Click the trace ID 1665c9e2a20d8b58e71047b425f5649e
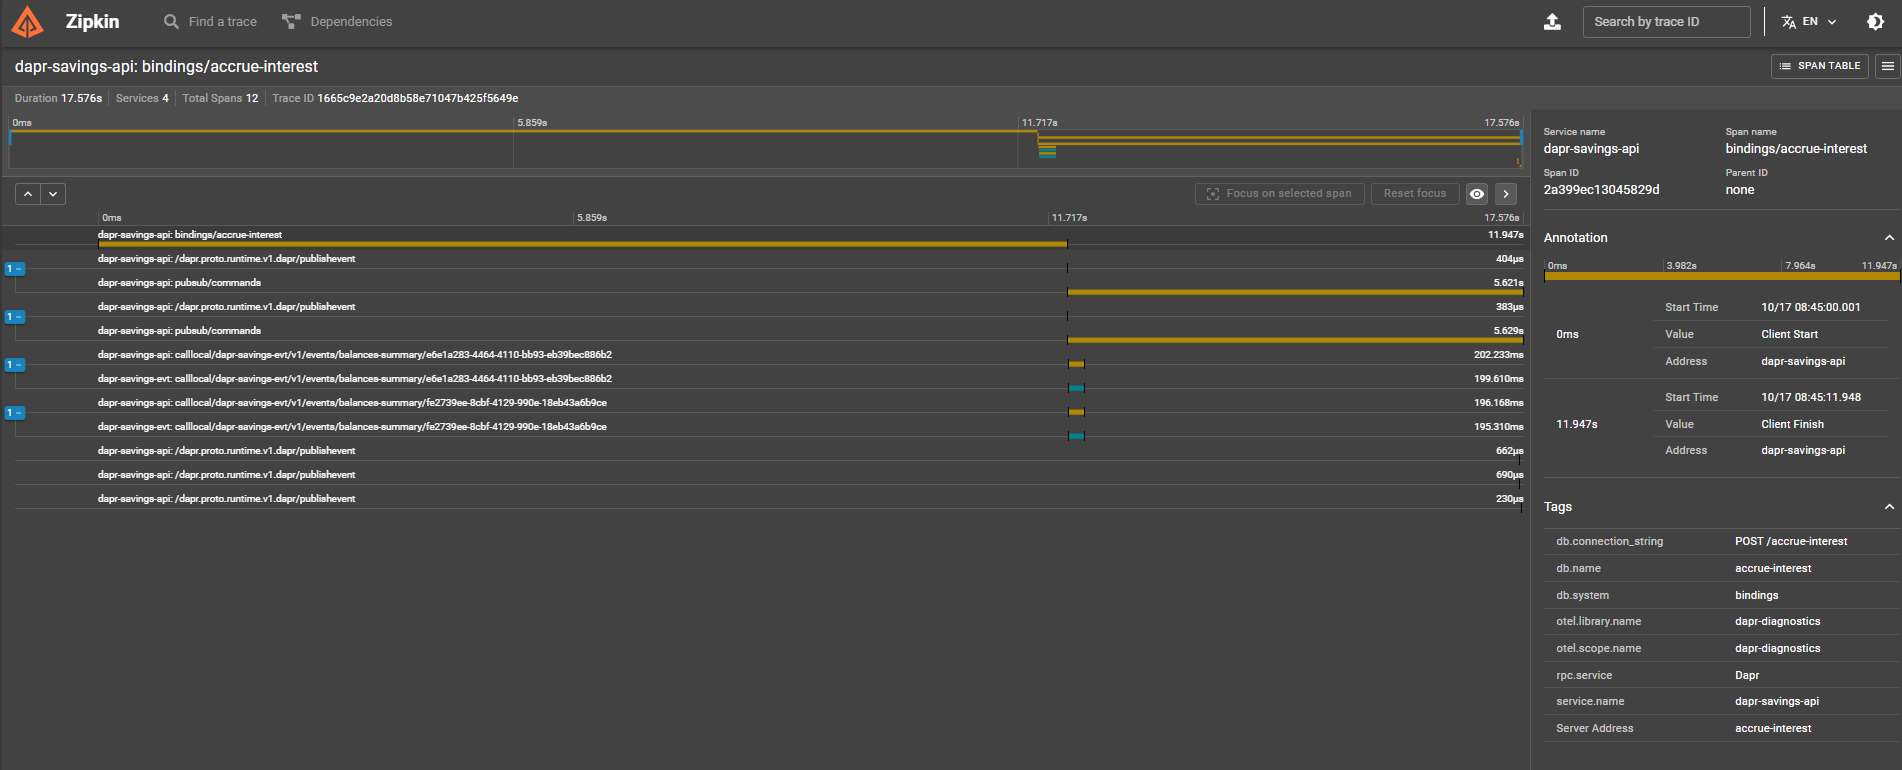1902x770 pixels. pyautogui.click(x=417, y=98)
